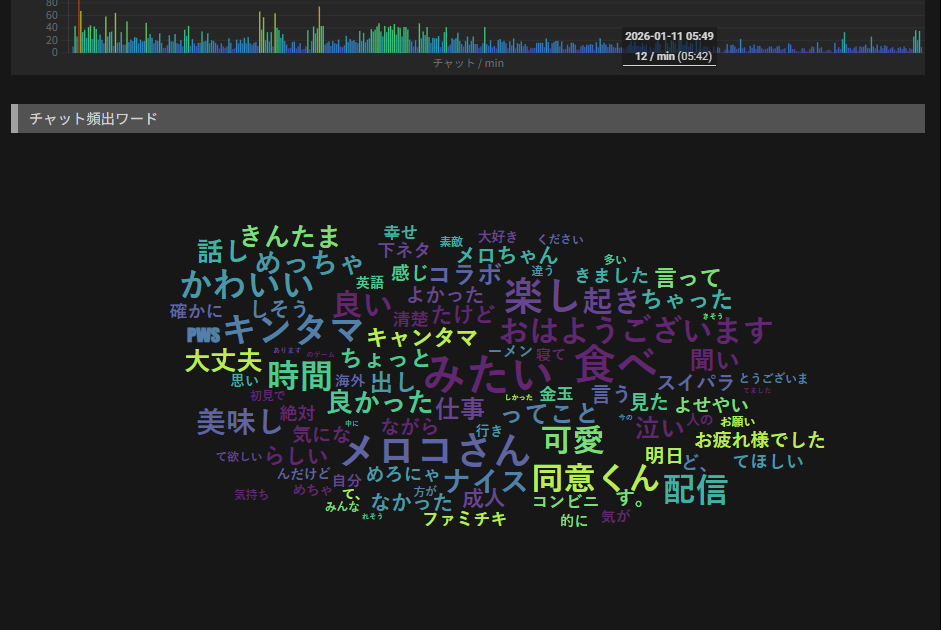The image size is (941, 630).
Task: Click the word 素敵 in cloud
Action: [451, 241]
